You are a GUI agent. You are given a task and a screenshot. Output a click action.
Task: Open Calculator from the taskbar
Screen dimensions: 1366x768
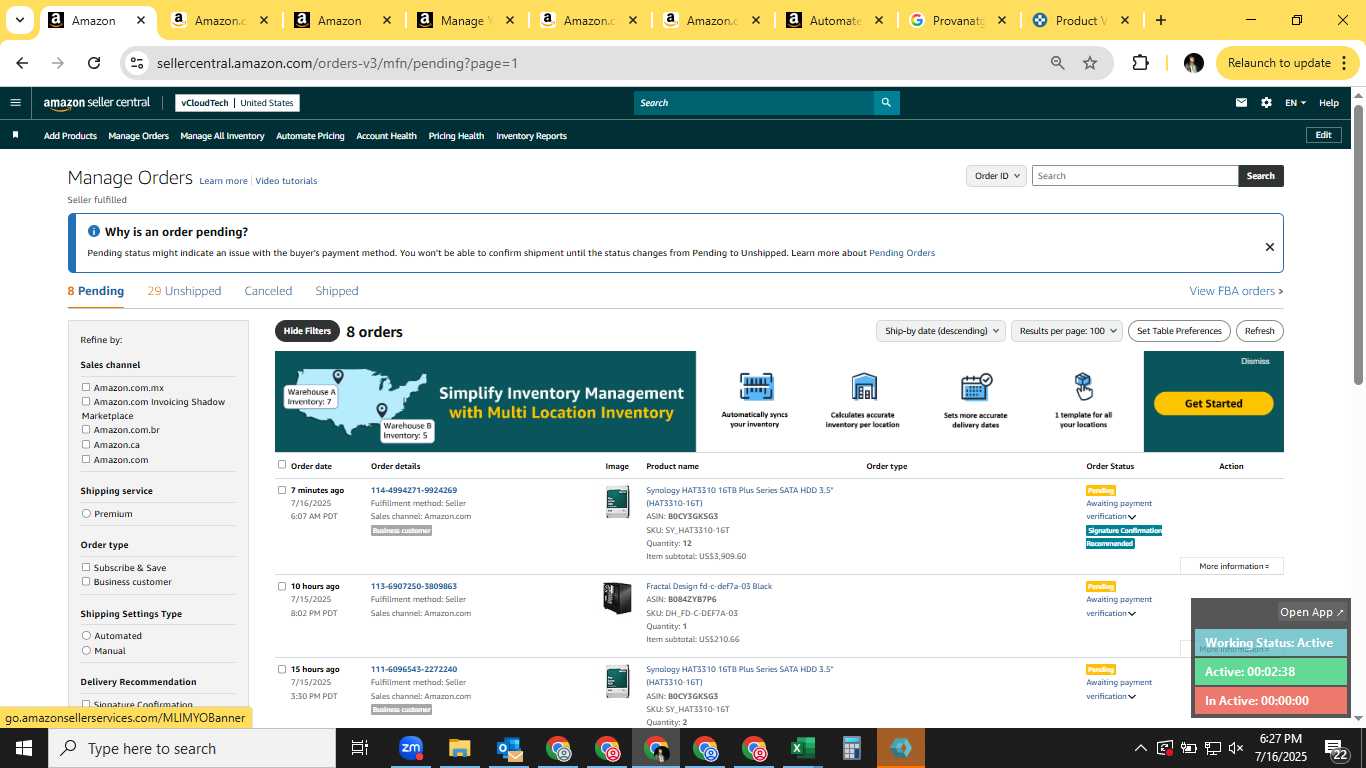click(x=852, y=748)
